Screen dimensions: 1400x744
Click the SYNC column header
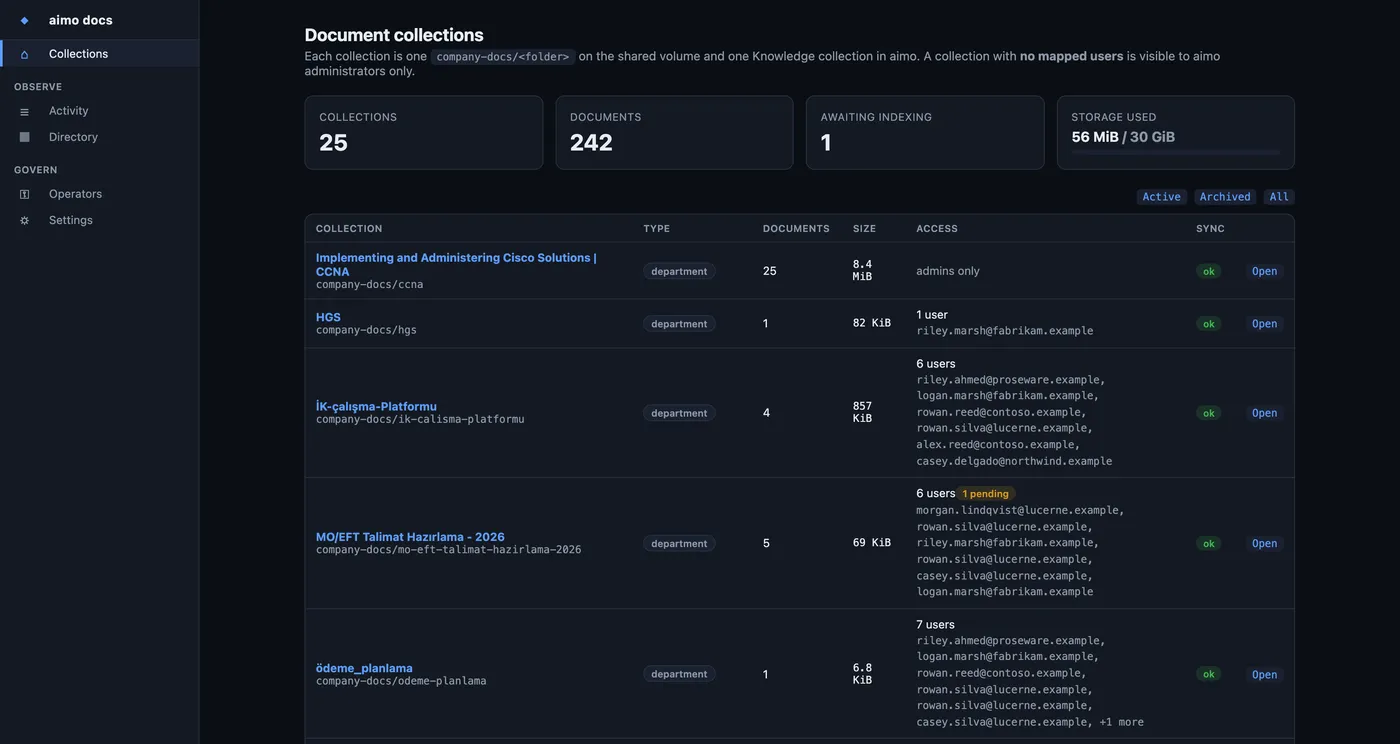[x=1210, y=229]
